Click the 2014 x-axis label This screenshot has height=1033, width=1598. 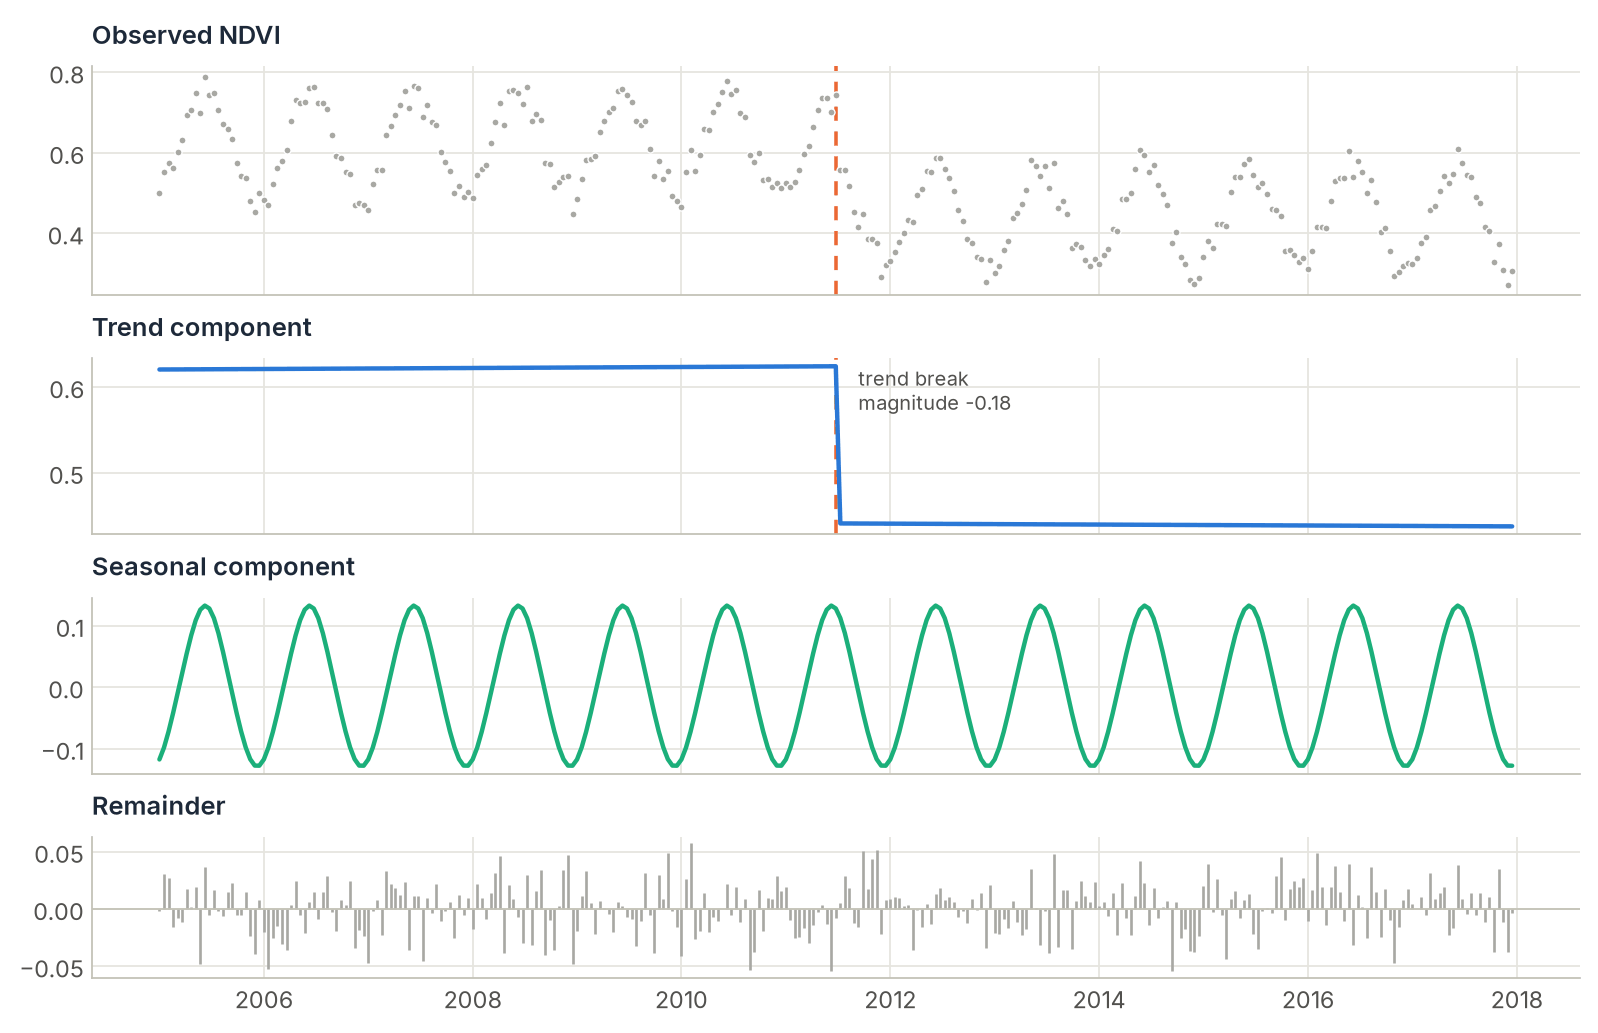(x=1099, y=1000)
